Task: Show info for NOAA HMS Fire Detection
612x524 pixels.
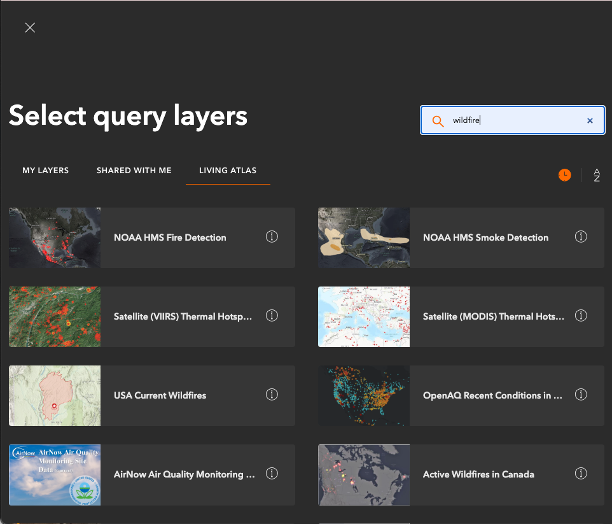Action: [272, 236]
